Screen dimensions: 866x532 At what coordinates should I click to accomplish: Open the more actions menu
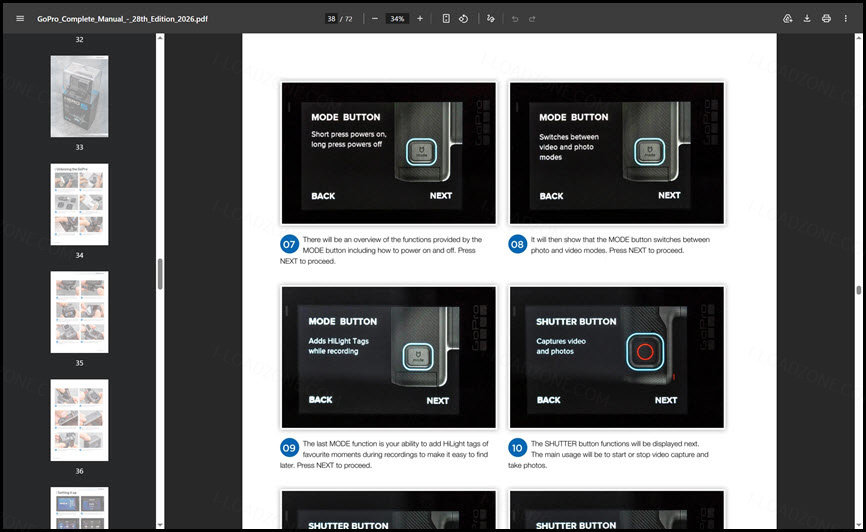pyautogui.click(x=846, y=18)
